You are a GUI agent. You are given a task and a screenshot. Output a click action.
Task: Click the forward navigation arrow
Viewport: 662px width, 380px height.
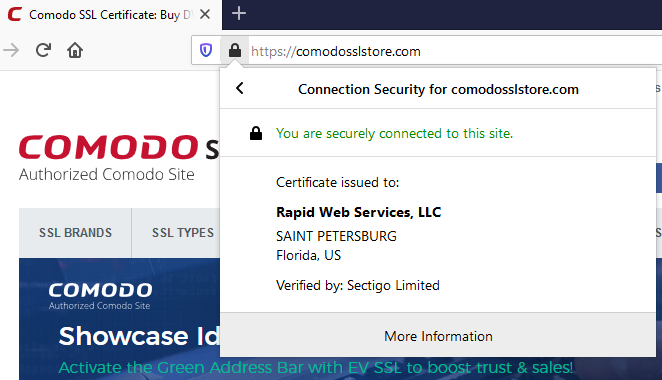pyautogui.click(x=11, y=50)
